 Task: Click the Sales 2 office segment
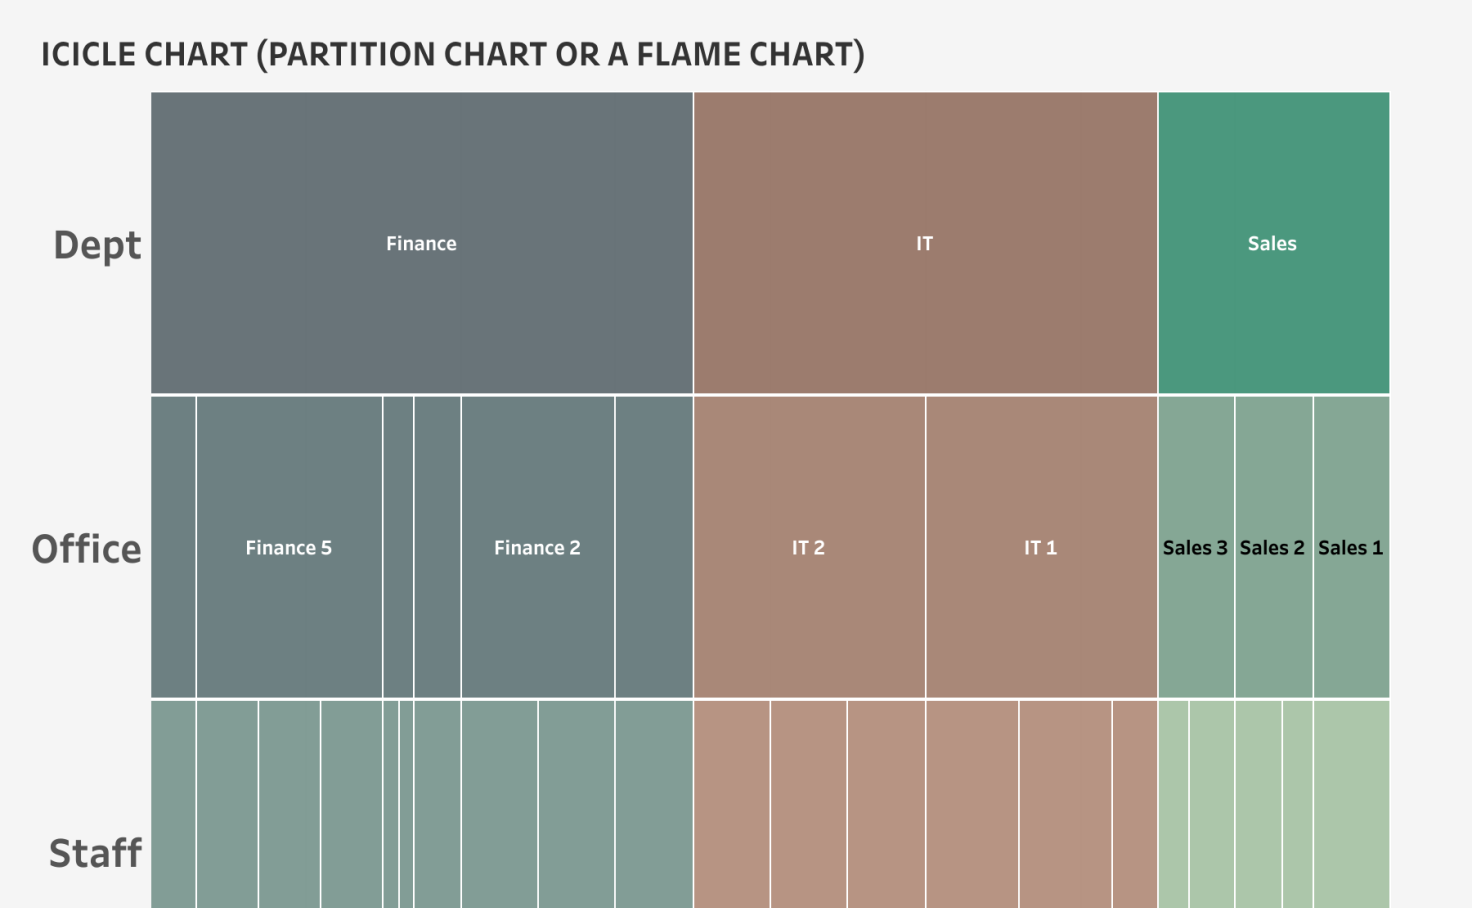(x=1272, y=547)
